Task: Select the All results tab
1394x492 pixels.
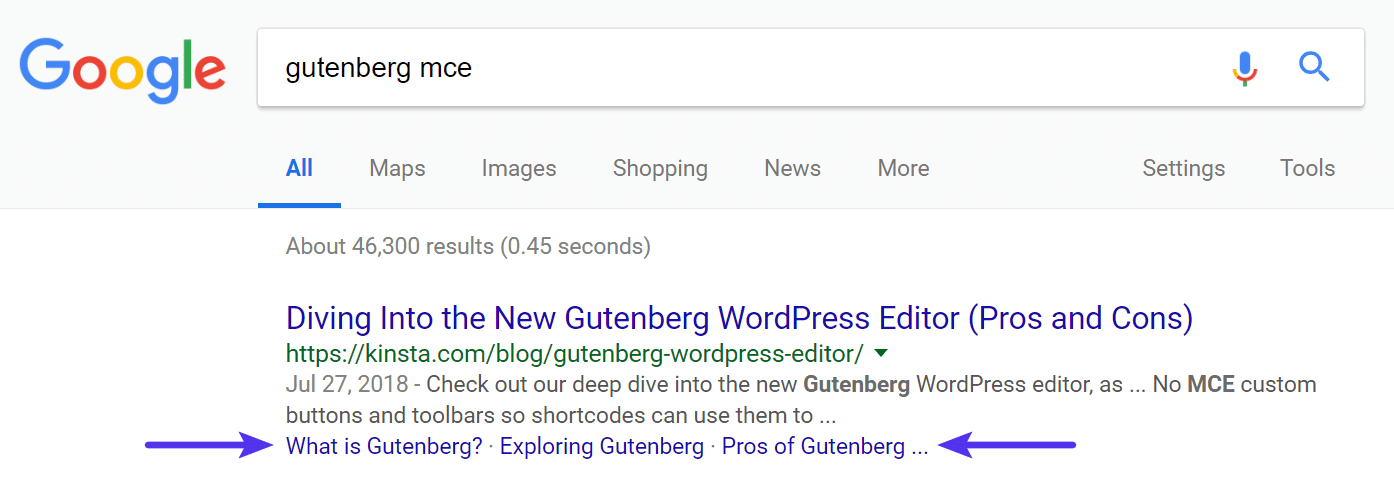Action: (x=299, y=169)
